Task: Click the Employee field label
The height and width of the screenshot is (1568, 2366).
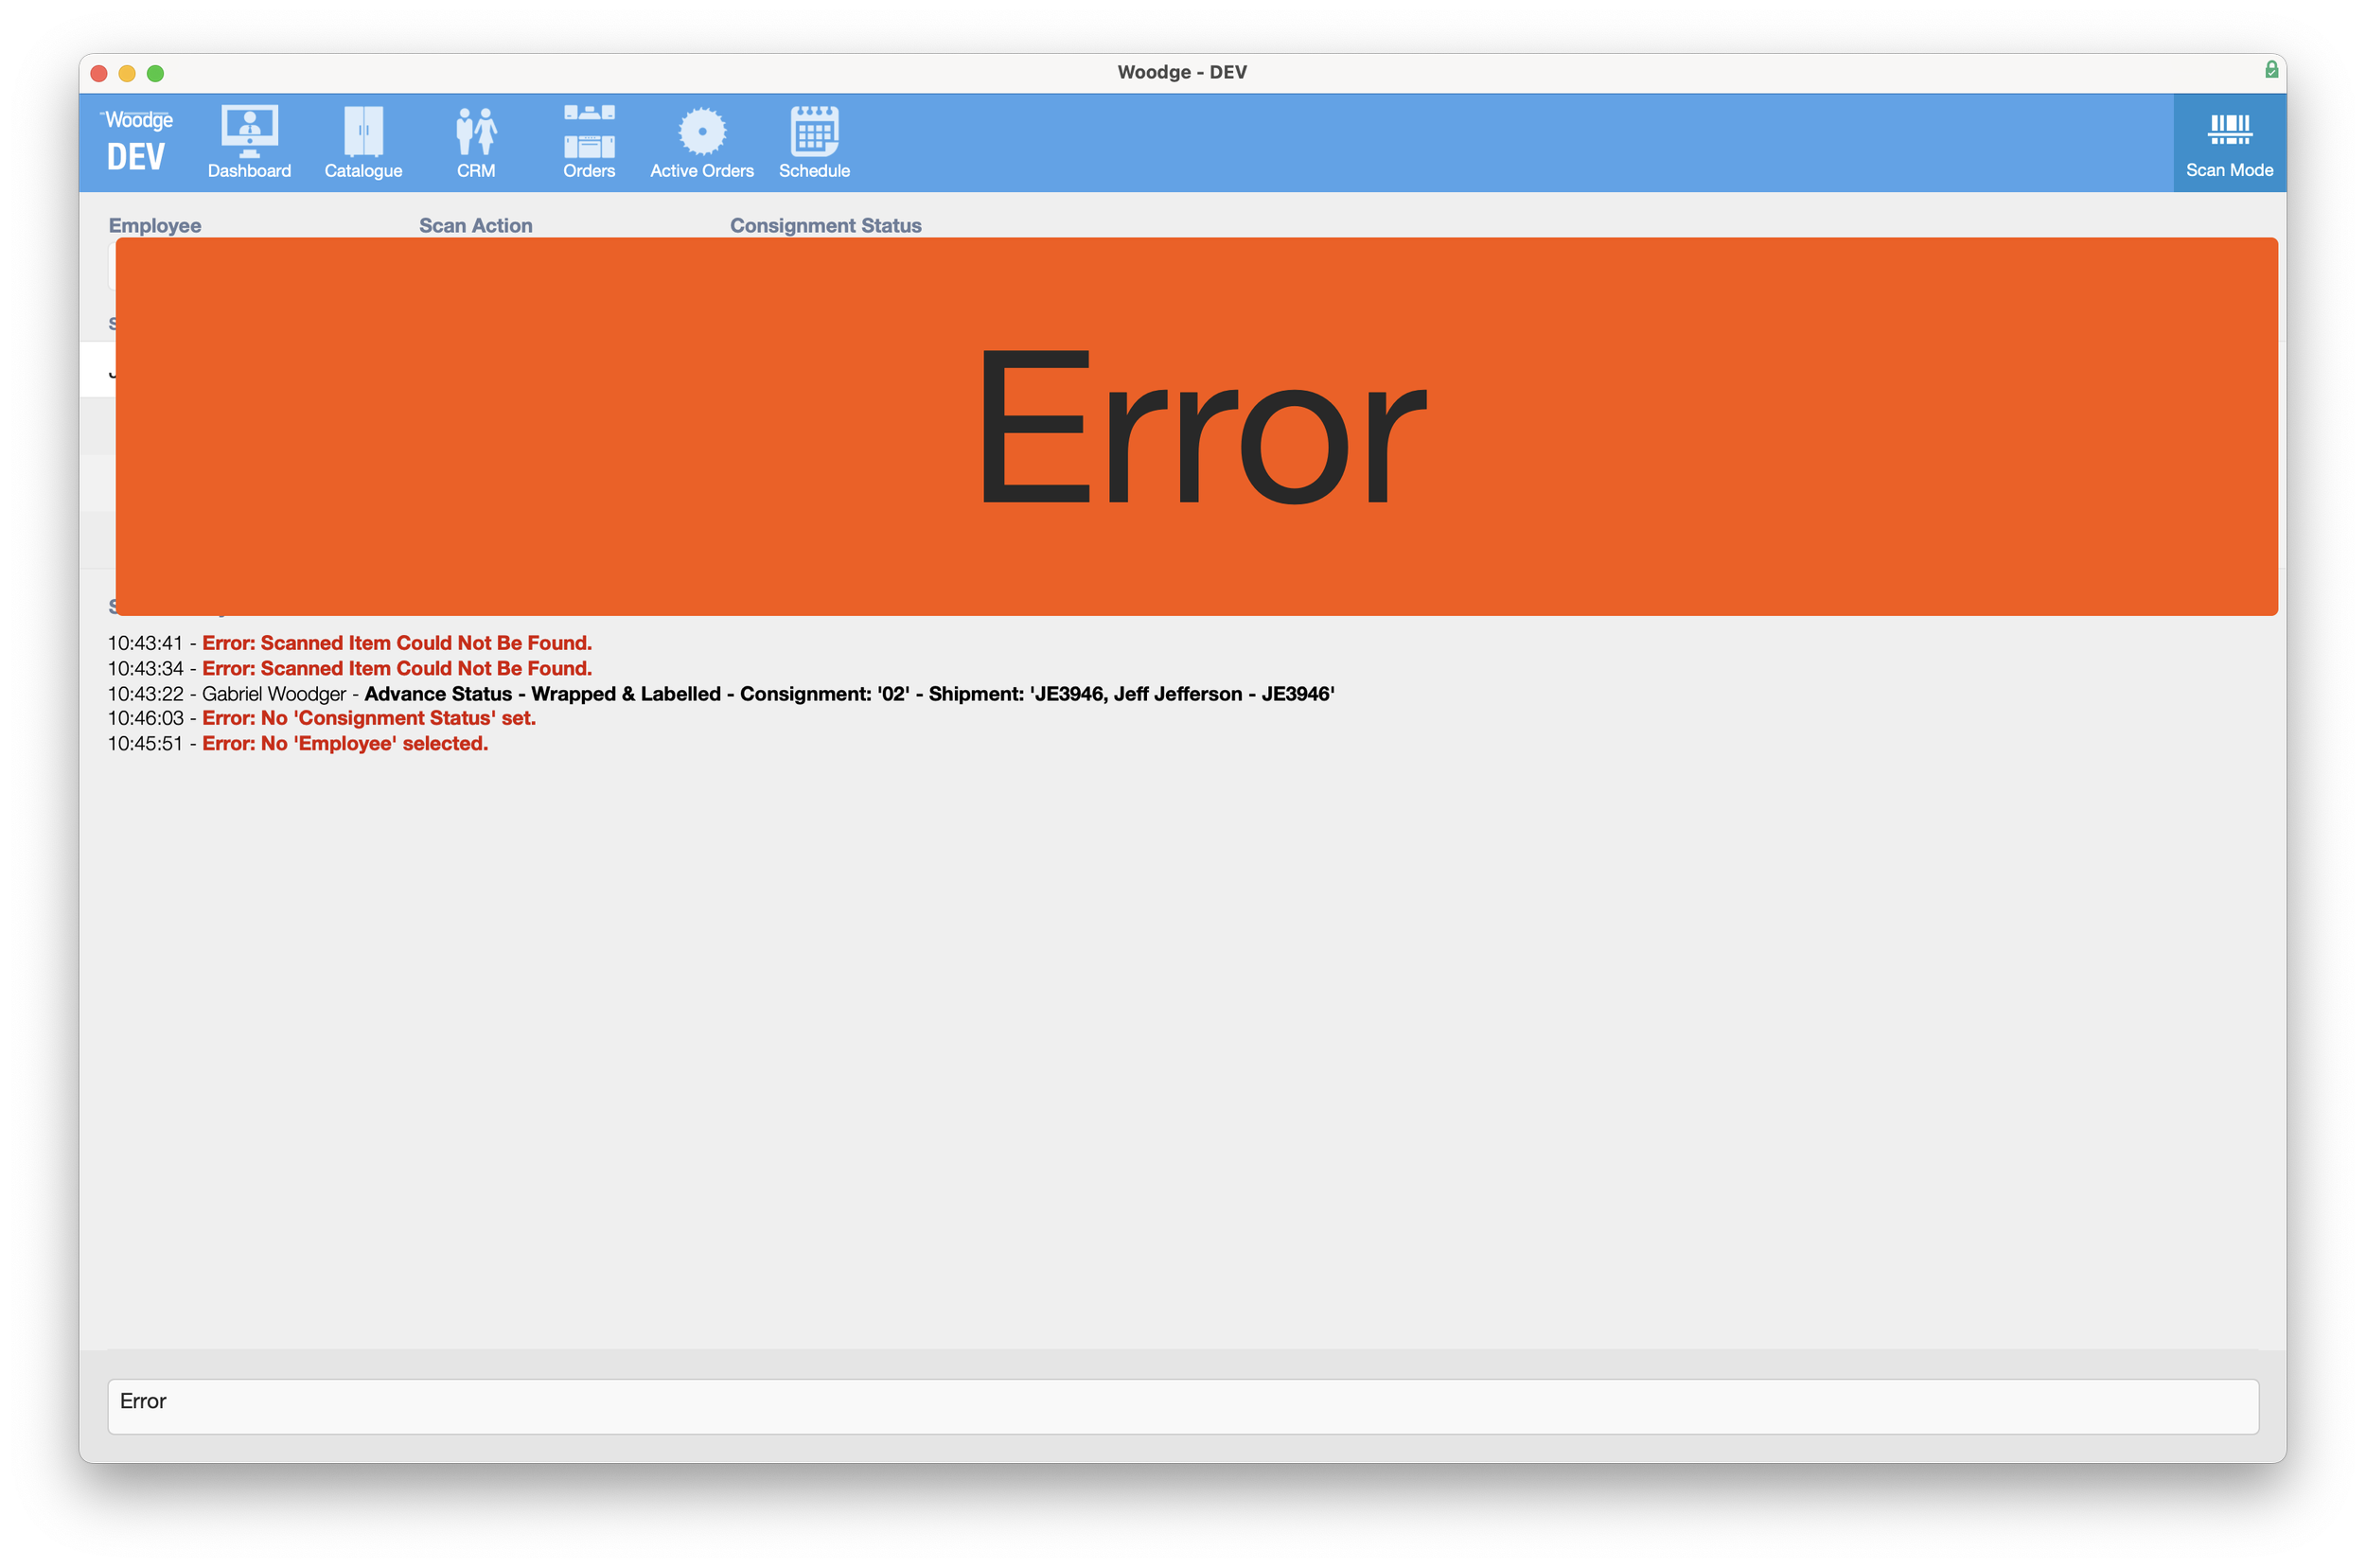Action: 155,226
